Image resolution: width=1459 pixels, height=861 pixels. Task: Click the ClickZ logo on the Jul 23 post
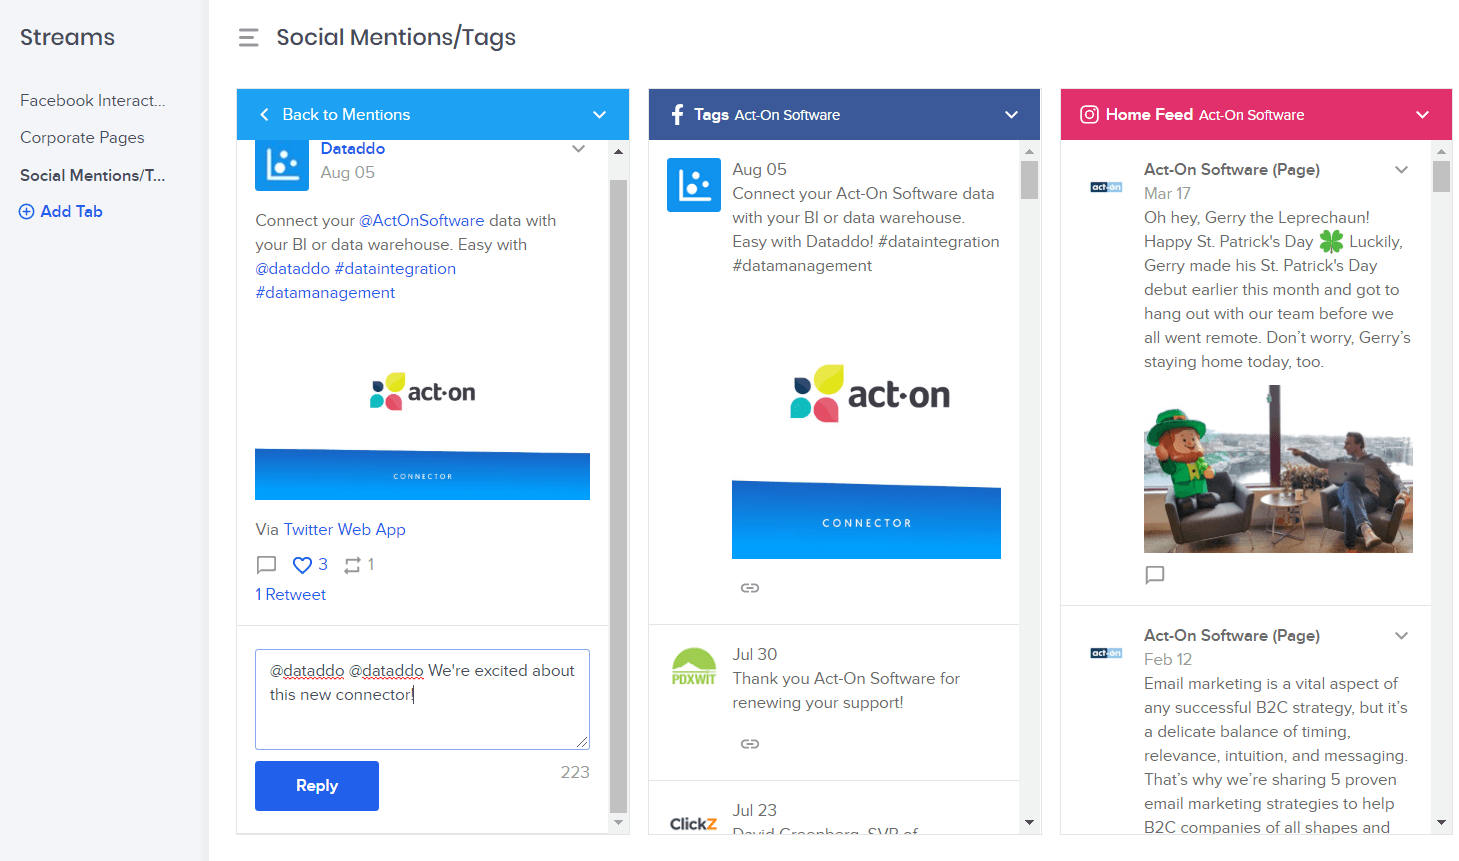point(693,824)
